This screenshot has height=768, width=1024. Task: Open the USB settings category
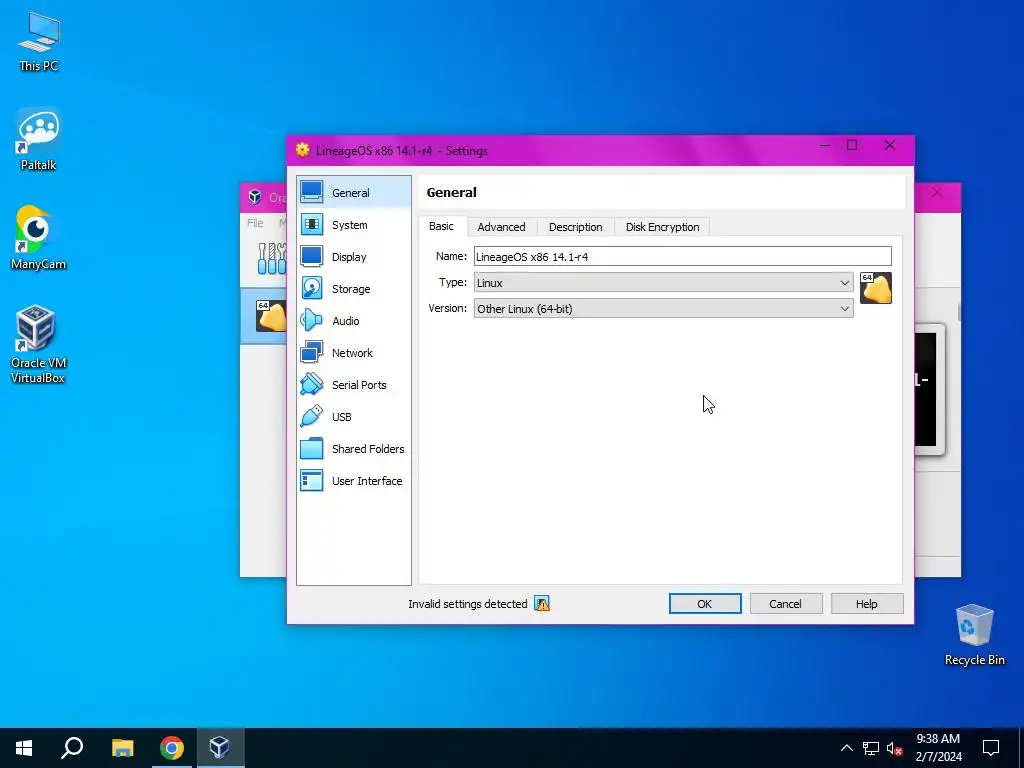(x=353, y=417)
